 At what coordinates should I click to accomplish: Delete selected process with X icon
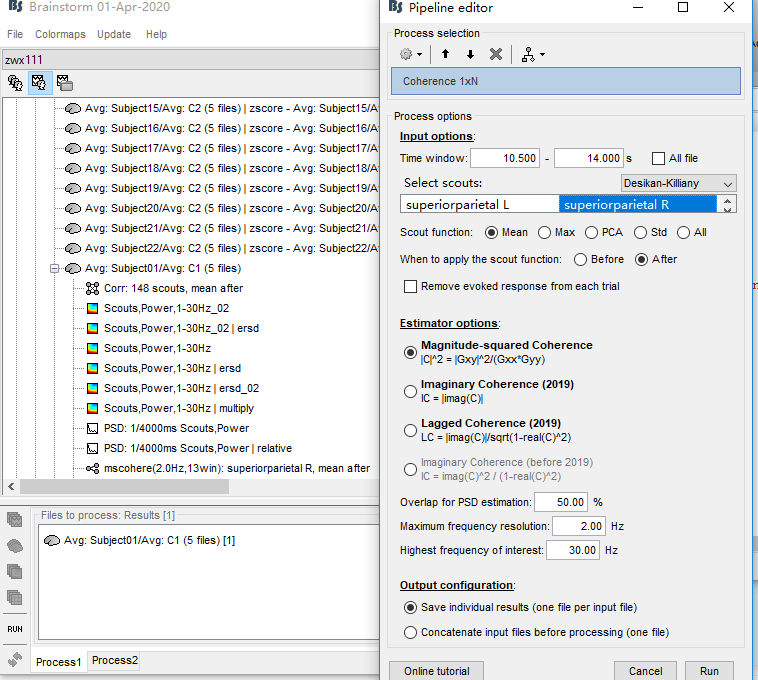[496, 54]
